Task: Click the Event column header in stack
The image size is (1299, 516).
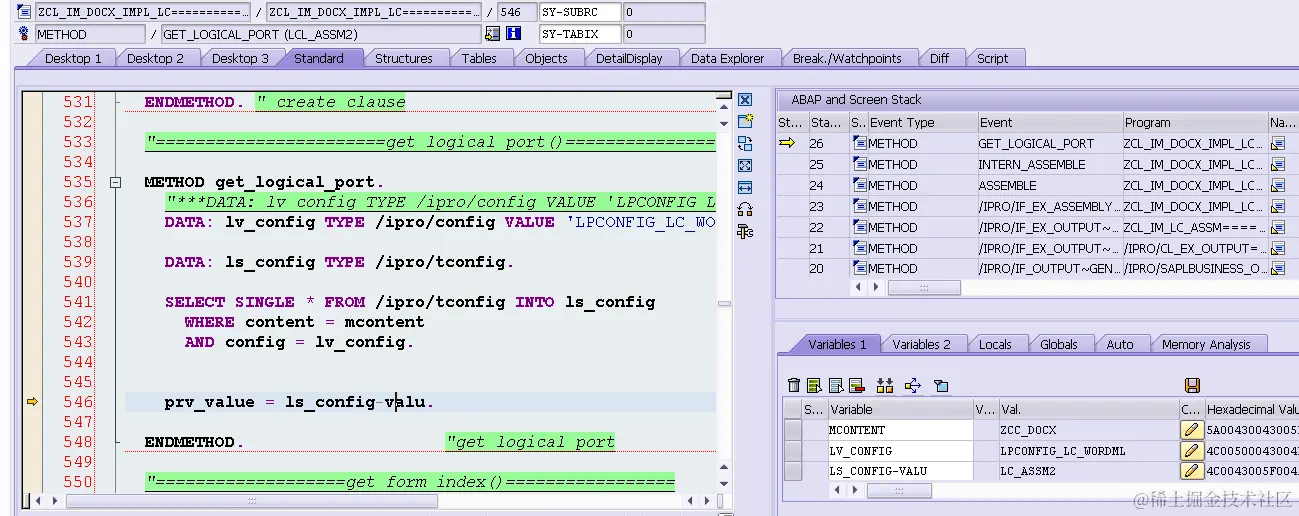Action: point(1049,122)
